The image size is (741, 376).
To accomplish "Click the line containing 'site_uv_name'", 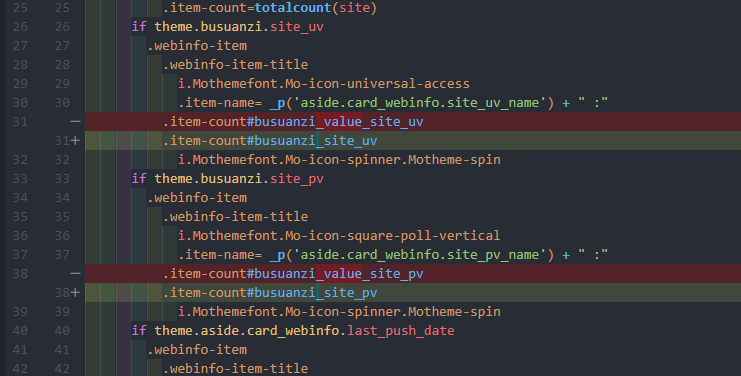I will tap(393, 103).
